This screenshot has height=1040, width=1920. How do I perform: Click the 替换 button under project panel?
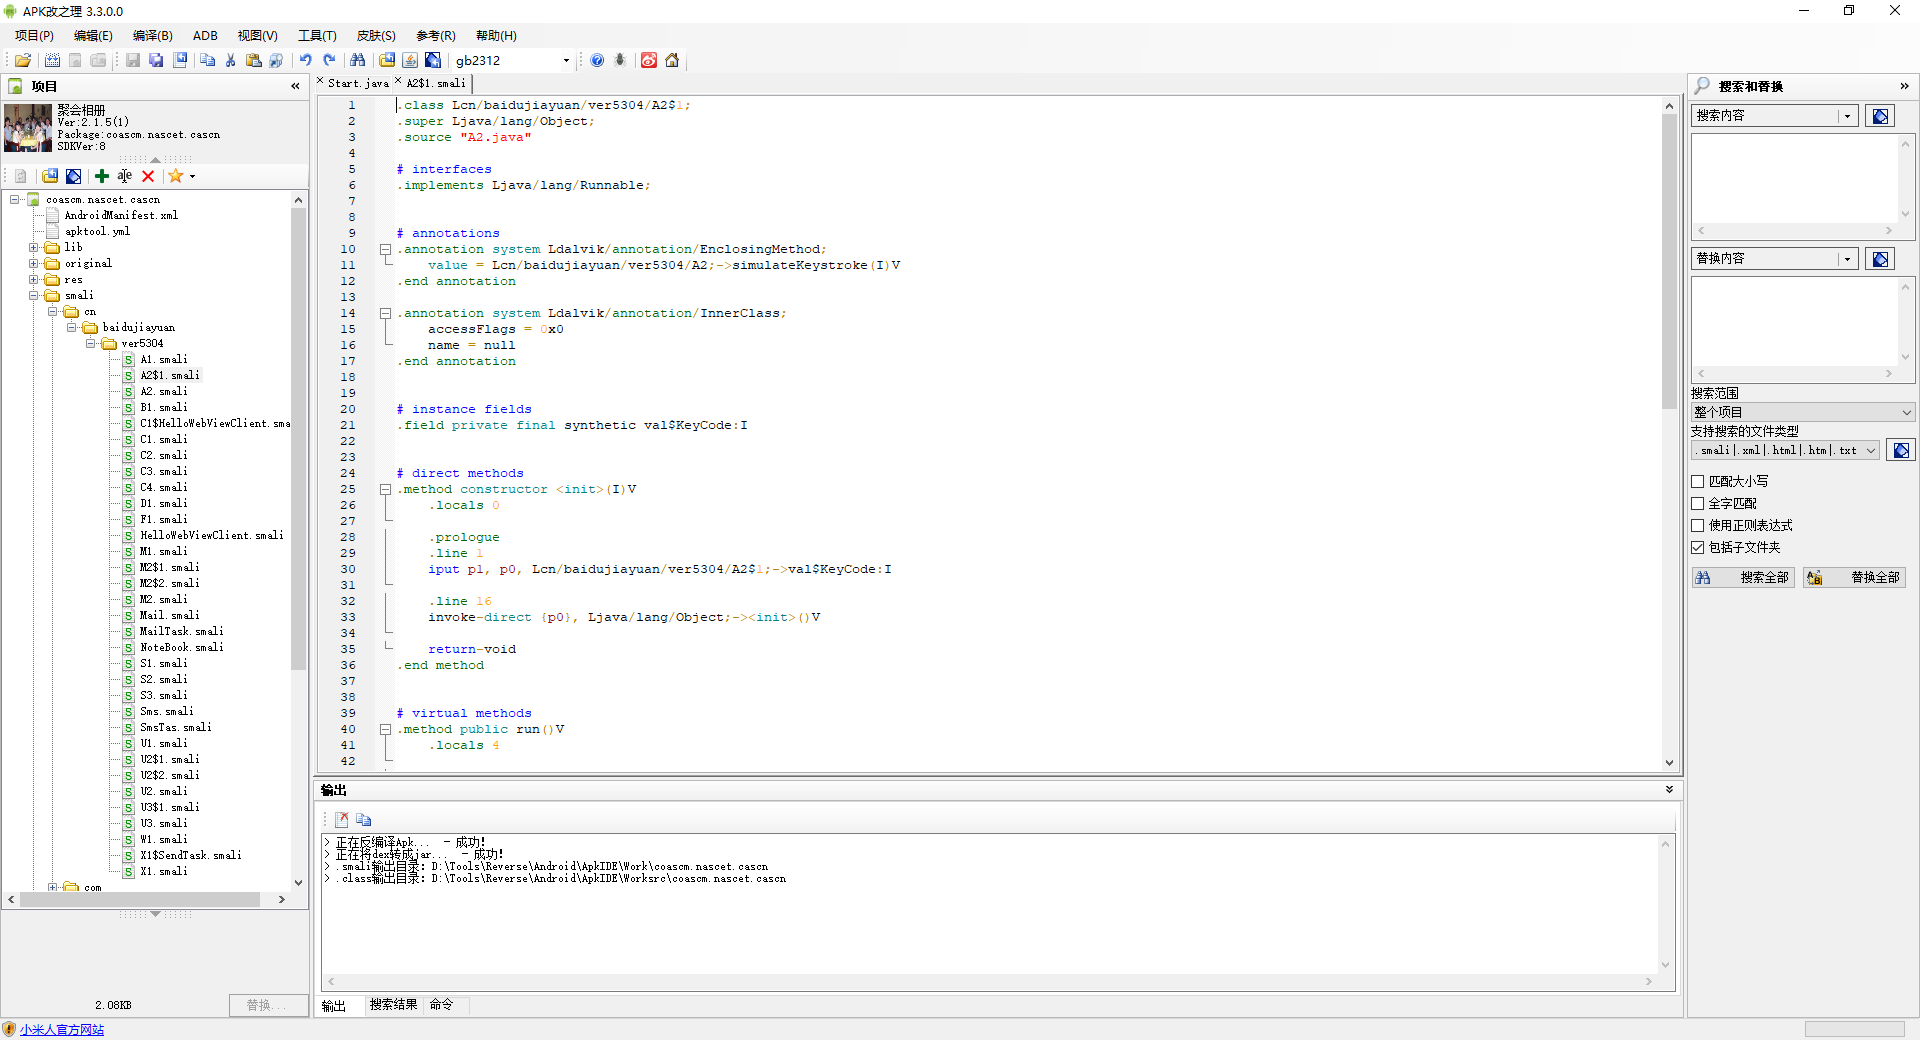point(269,1005)
